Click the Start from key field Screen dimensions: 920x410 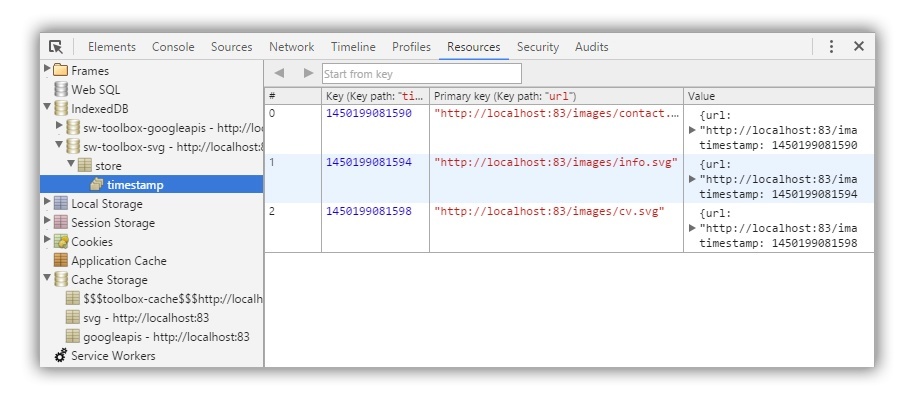[421, 74]
